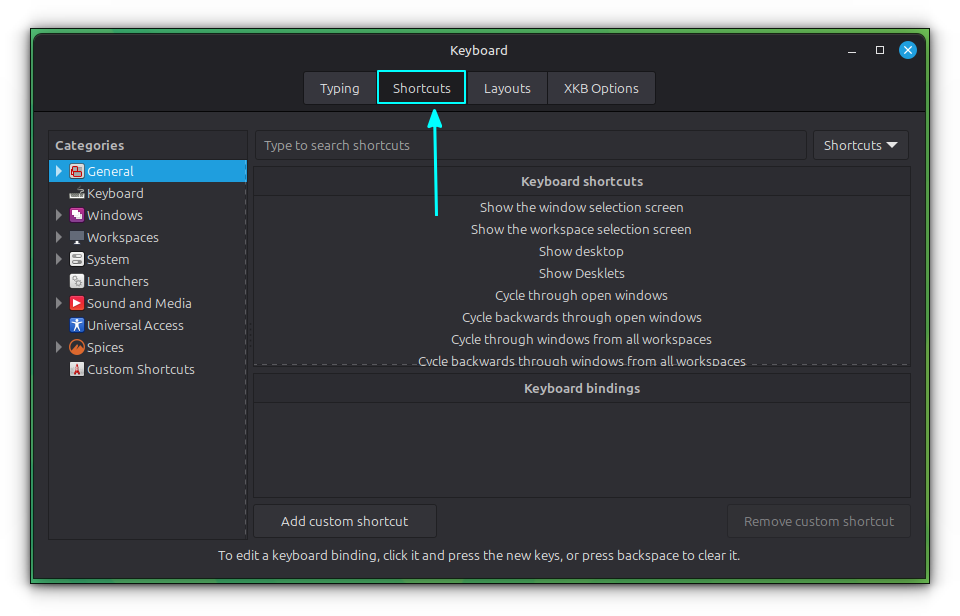
Task: Open the XKB Options tab
Action: pyautogui.click(x=601, y=88)
